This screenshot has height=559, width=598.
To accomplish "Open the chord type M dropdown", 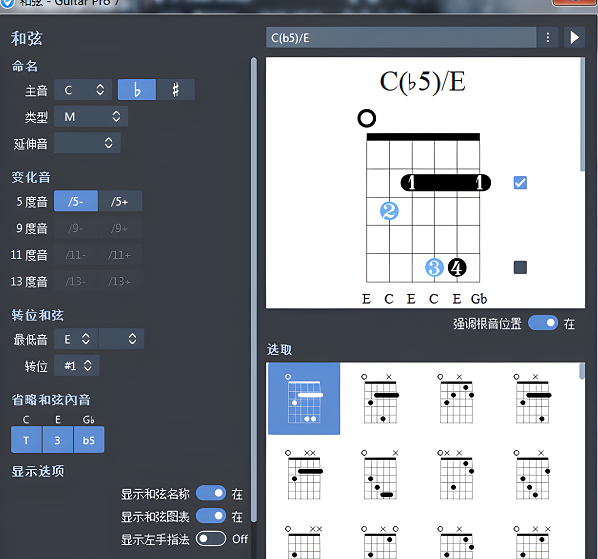I will coord(91,117).
